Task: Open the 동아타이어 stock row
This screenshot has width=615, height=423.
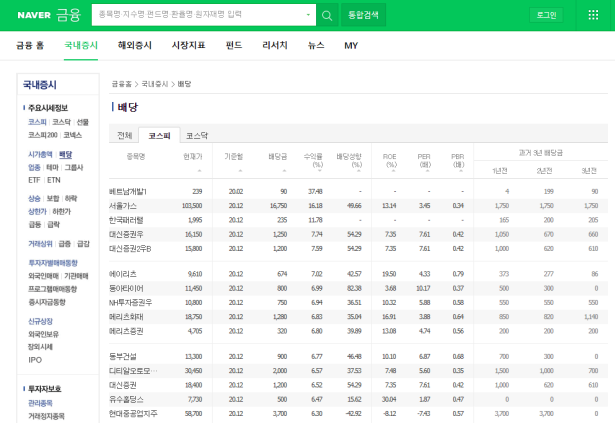Action: coord(126,288)
